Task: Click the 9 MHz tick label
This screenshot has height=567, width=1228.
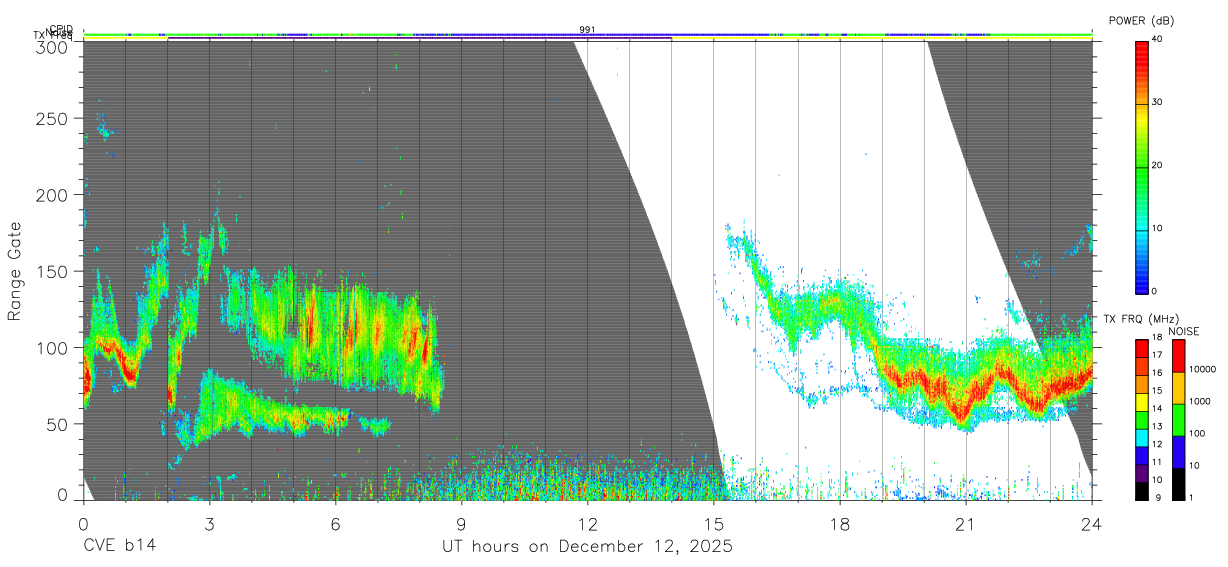Action: [x=1156, y=499]
